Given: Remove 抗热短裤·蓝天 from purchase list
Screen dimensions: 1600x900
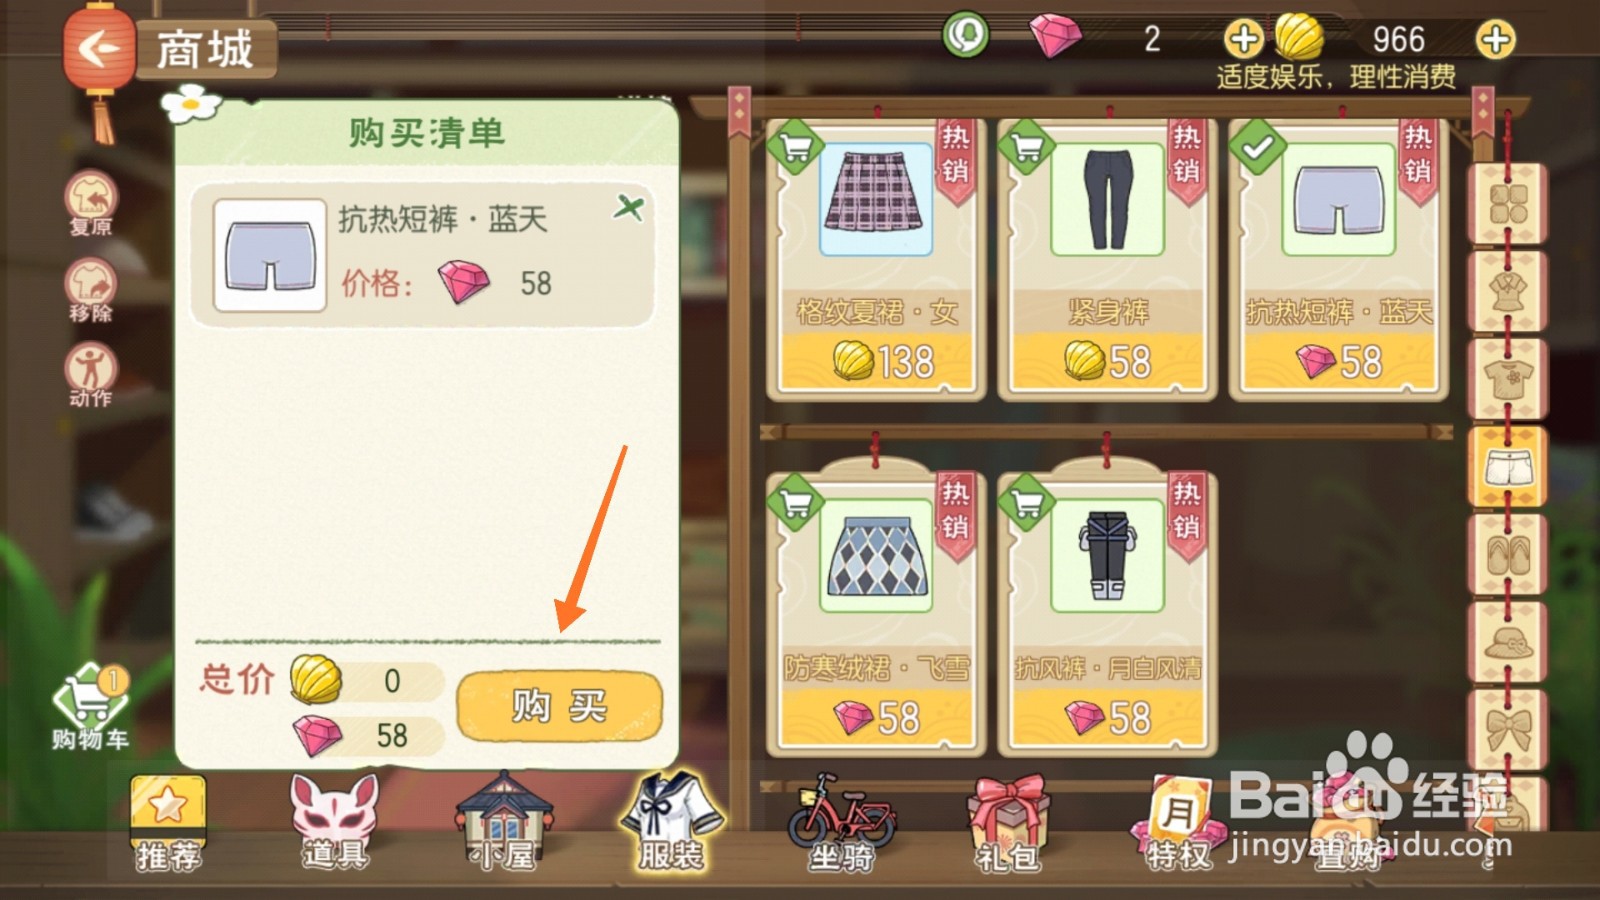Looking at the screenshot, I should (x=629, y=208).
